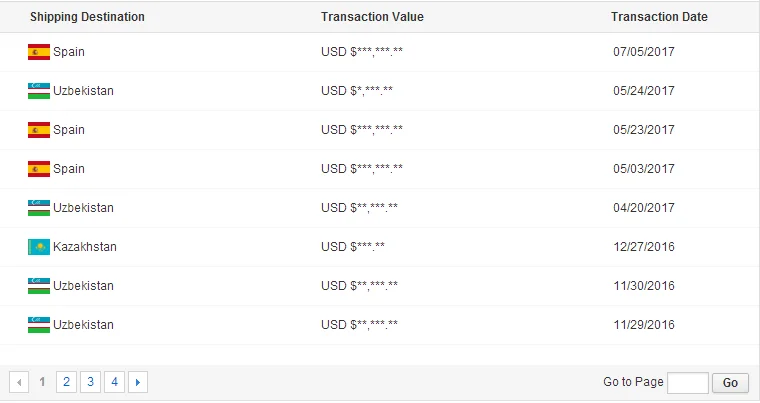Open page 2 of results
The width and height of the screenshot is (760, 403).
pyautogui.click(x=66, y=382)
